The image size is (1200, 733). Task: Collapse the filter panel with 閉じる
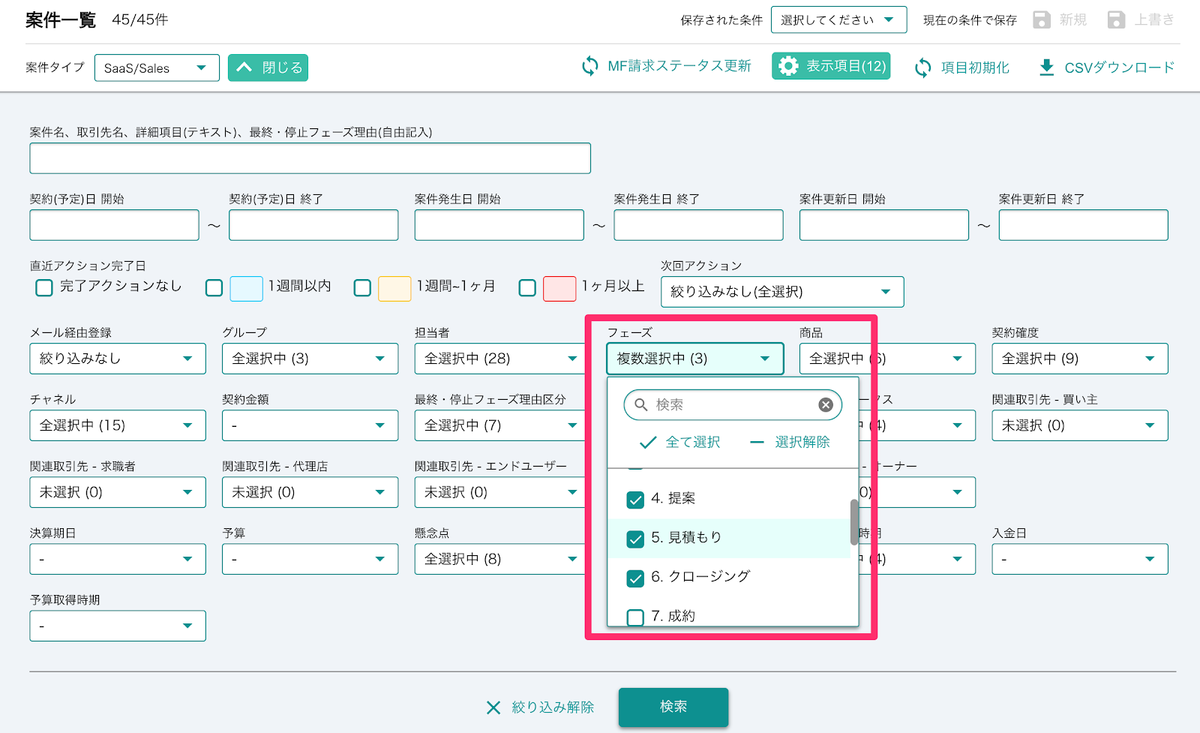click(x=268, y=68)
